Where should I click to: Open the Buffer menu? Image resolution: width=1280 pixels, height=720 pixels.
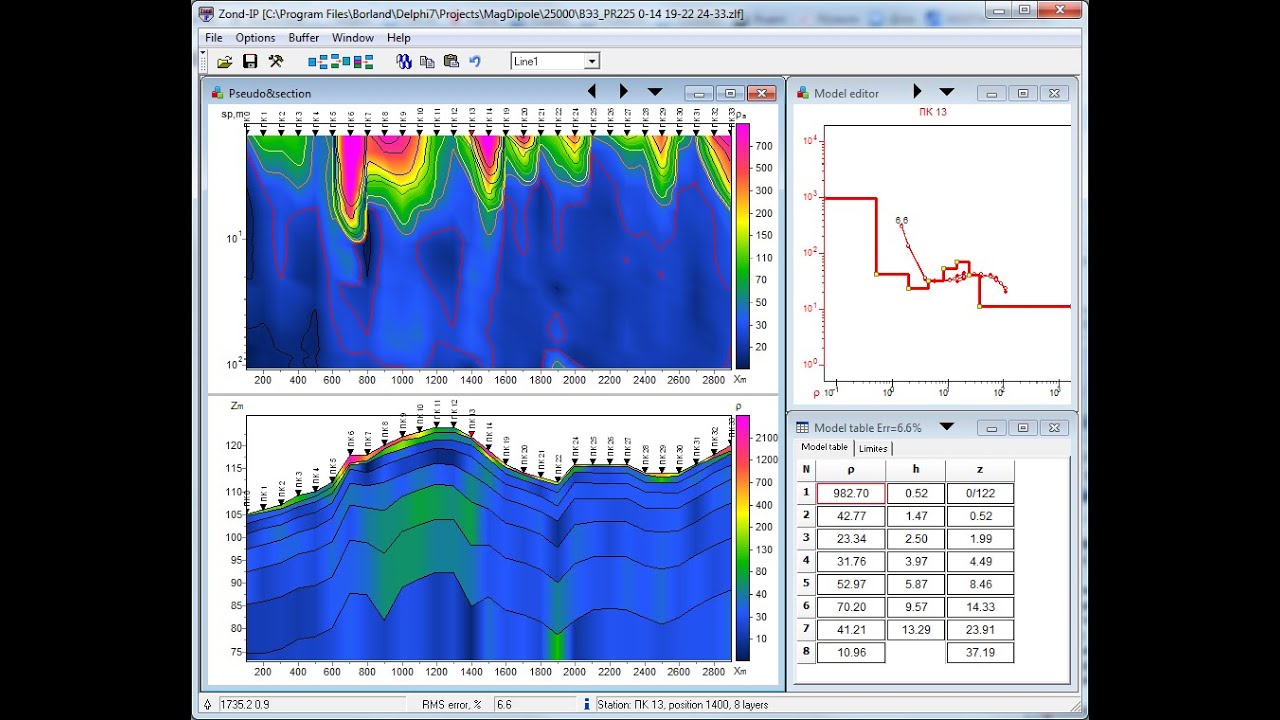[x=304, y=38]
